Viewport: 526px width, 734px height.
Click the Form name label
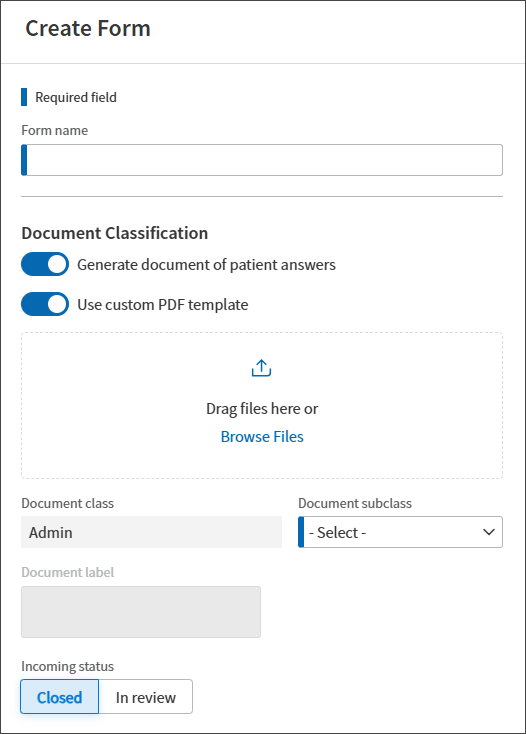pyautogui.click(x=54, y=130)
